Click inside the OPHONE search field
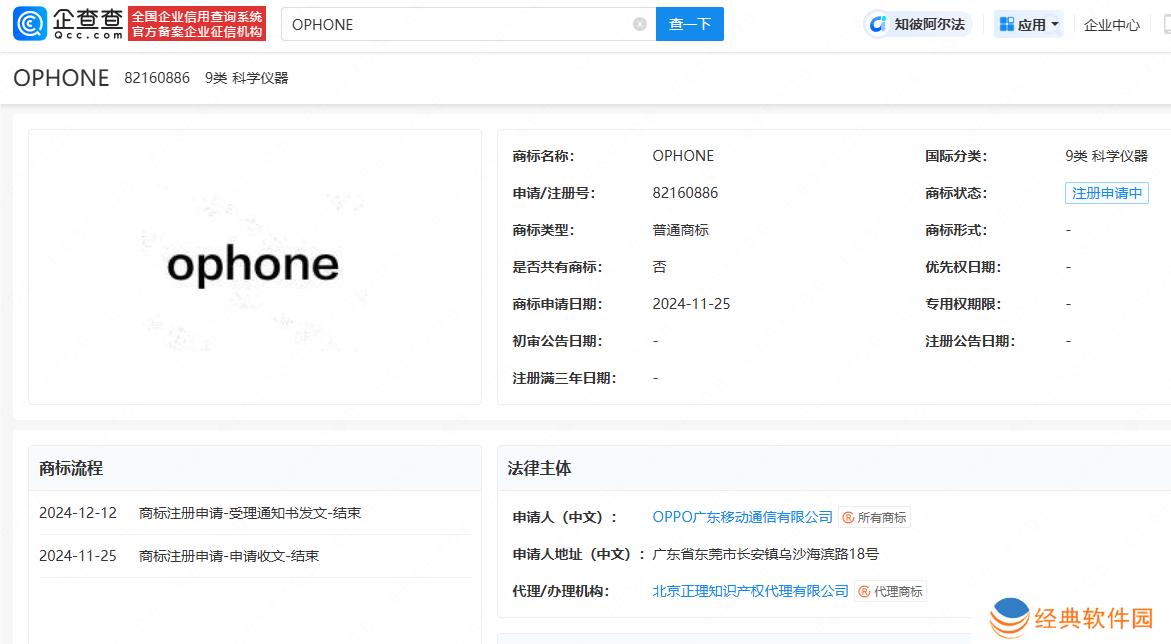The image size is (1171, 644). [460, 24]
